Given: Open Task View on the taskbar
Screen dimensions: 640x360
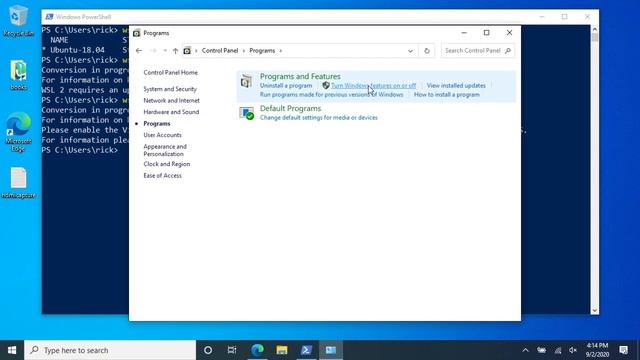Looking at the screenshot, I should click(232, 350).
